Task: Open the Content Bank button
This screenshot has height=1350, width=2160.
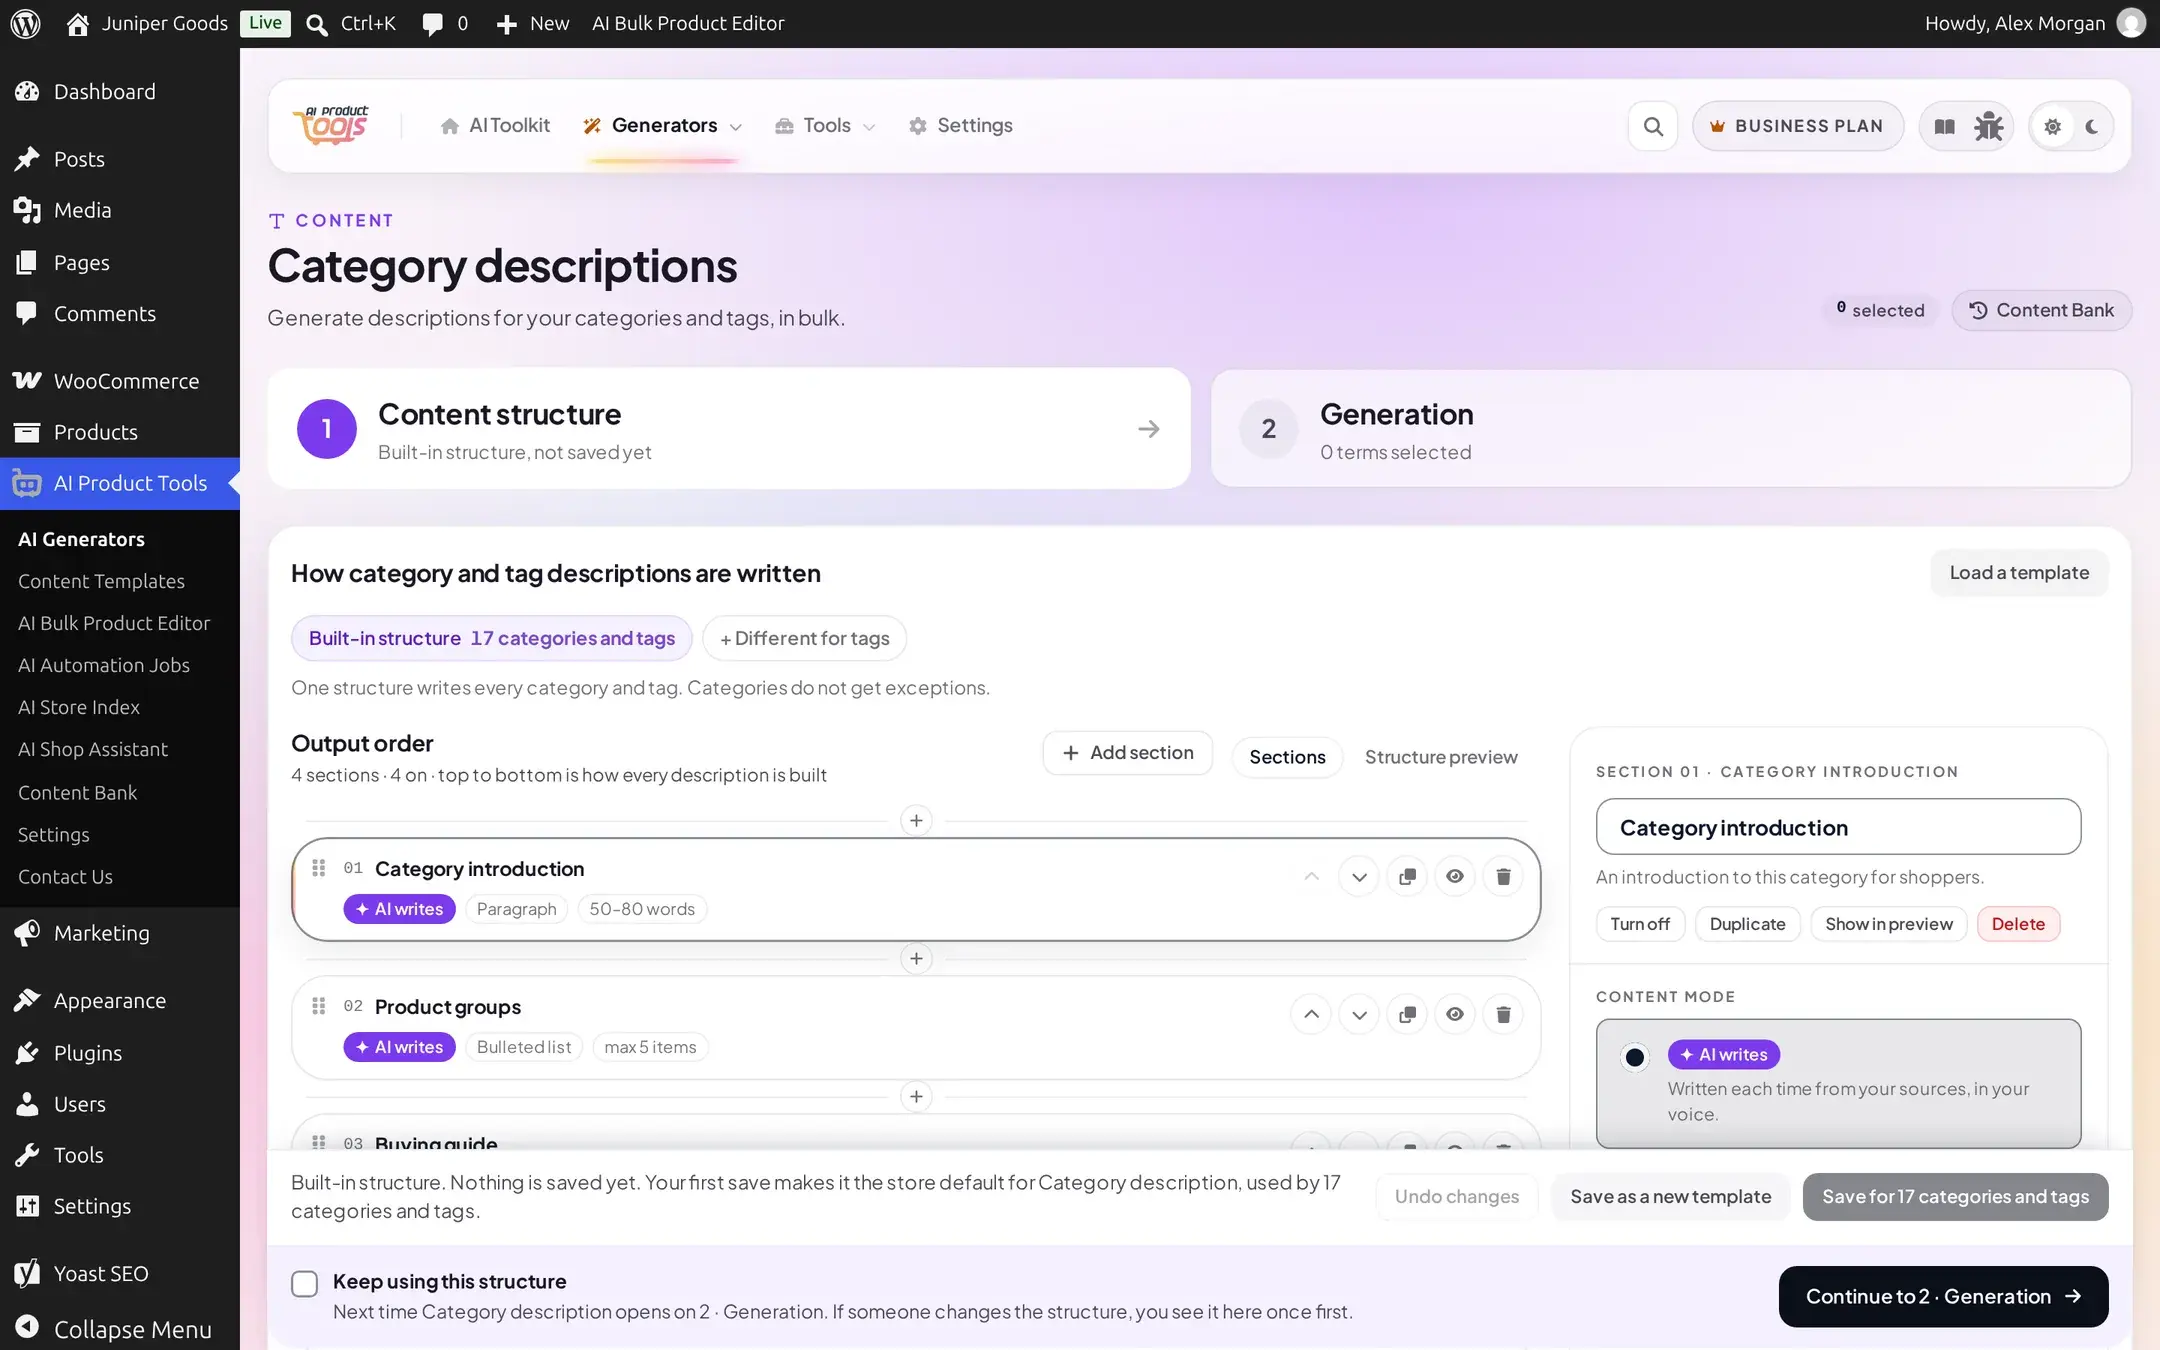Action: (2041, 310)
